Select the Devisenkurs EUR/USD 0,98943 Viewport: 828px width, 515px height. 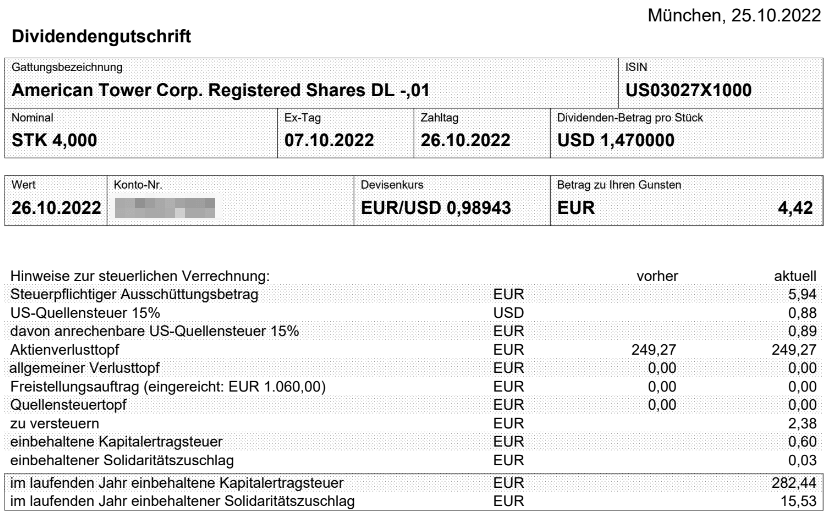pyautogui.click(x=436, y=208)
